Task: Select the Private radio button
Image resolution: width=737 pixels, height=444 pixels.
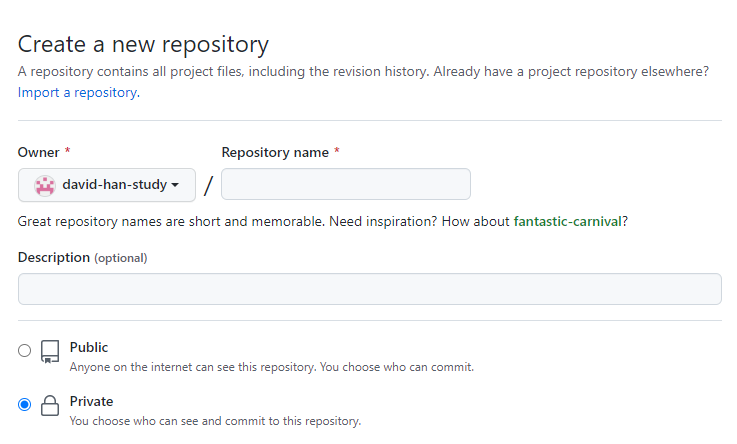Action: click(24, 405)
